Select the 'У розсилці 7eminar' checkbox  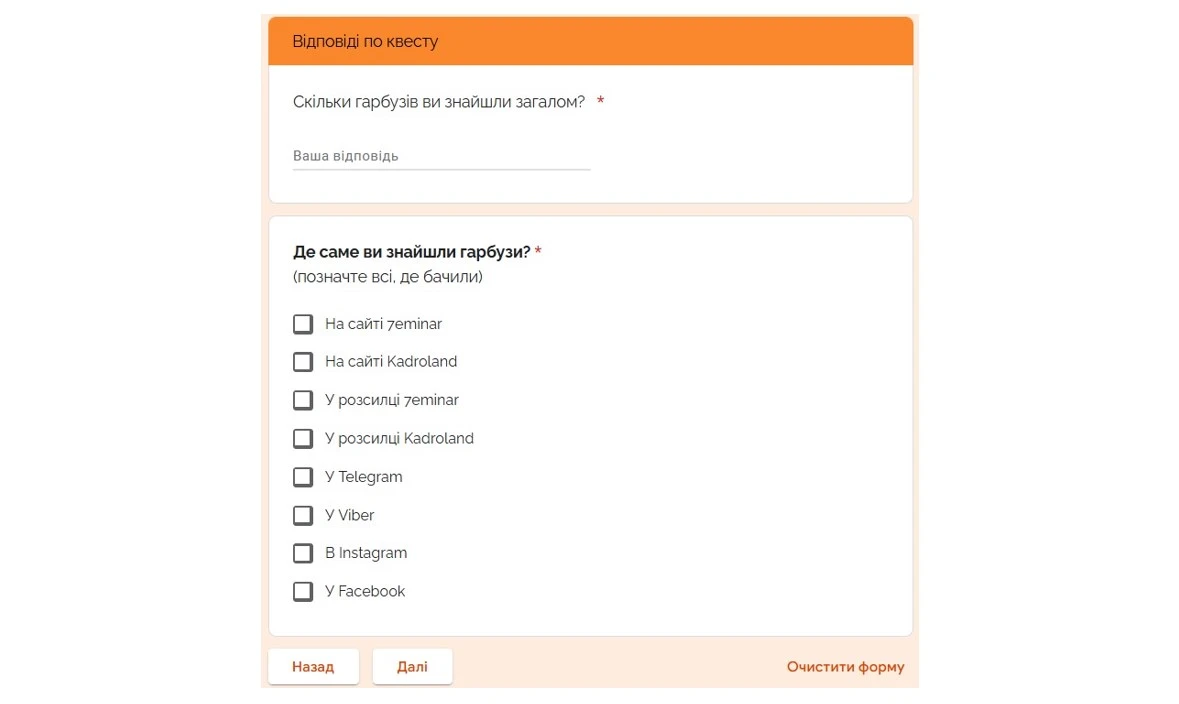(x=303, y=400)
